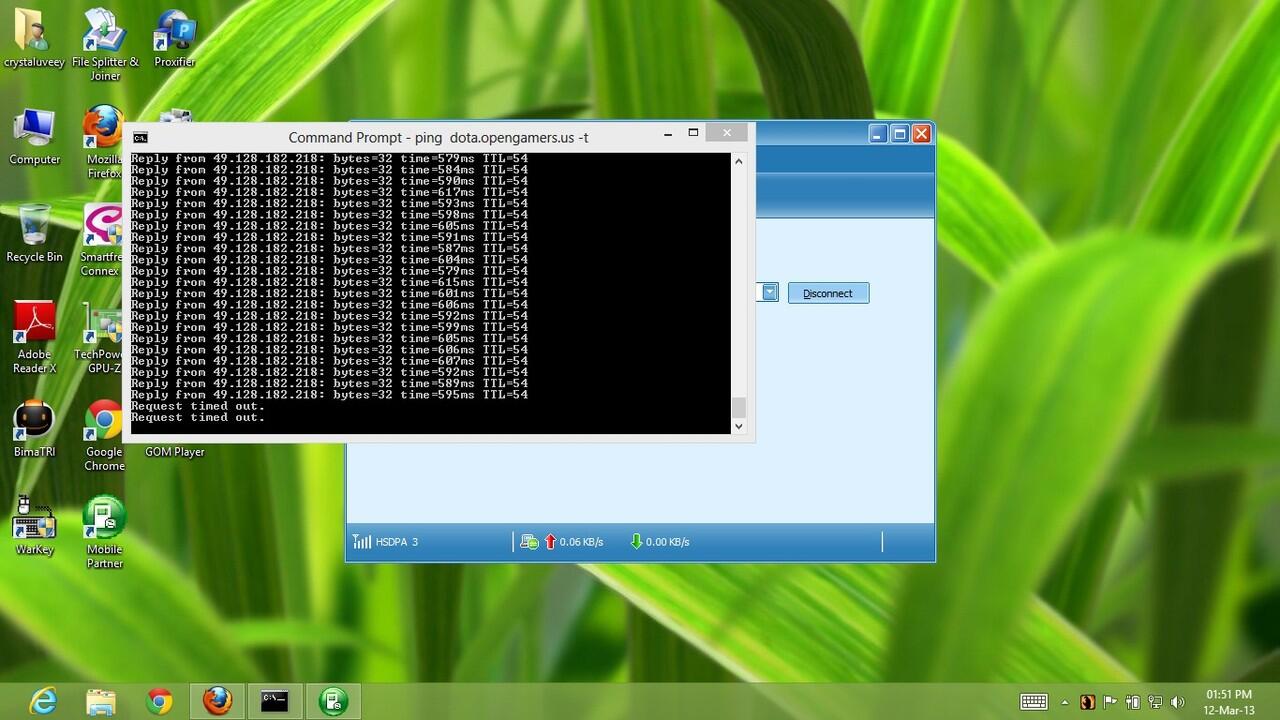Screen dimensions: 1280x720
Task: Open the Action Center flag icon
Action: click(1110, 702)
